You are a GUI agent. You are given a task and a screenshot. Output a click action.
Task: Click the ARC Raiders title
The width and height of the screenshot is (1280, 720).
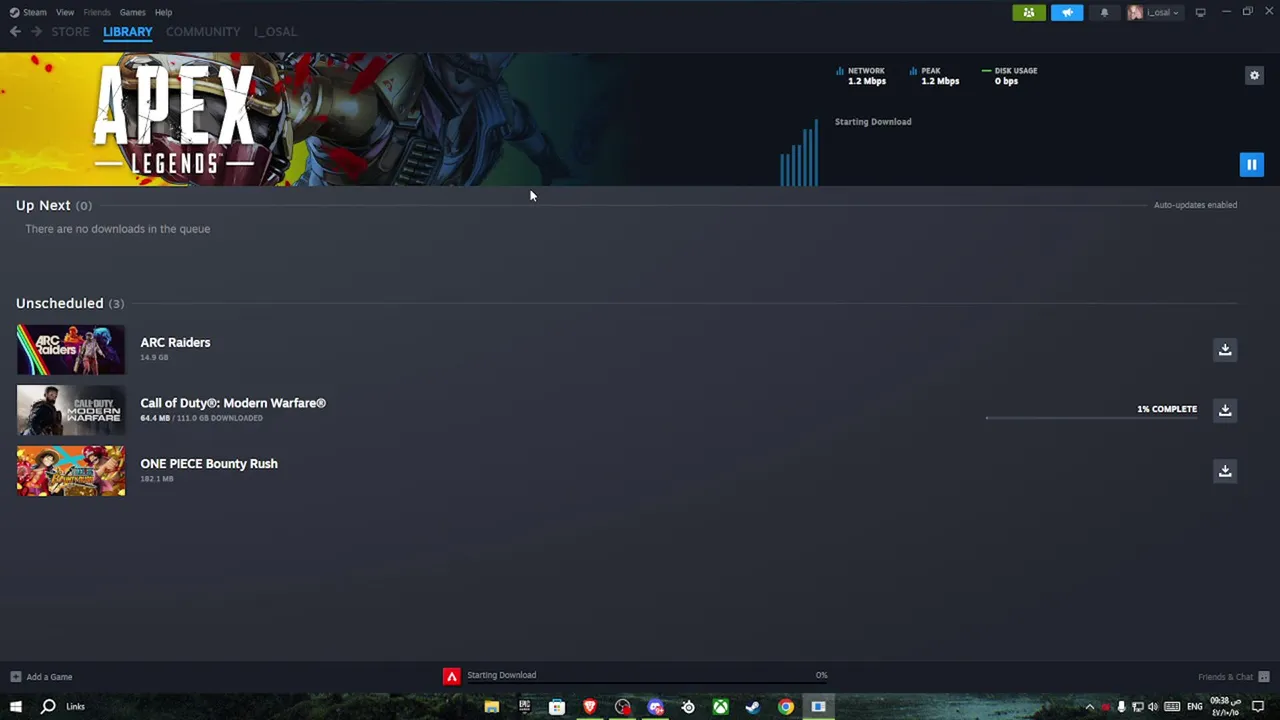point(175,342)
